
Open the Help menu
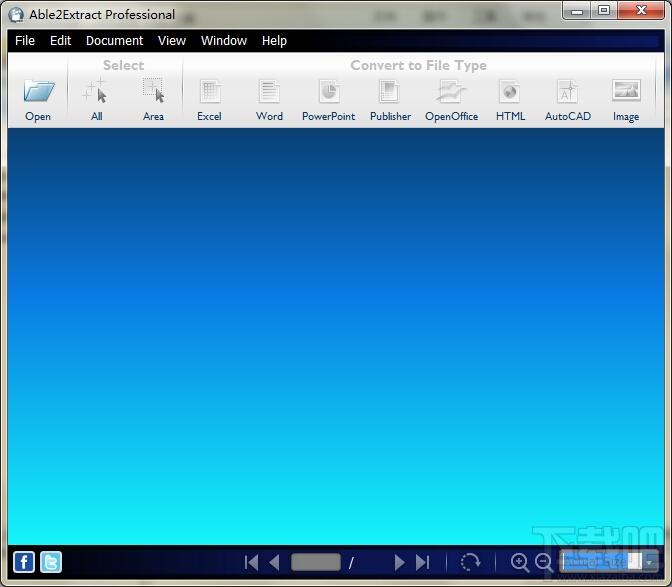point(274,41)
